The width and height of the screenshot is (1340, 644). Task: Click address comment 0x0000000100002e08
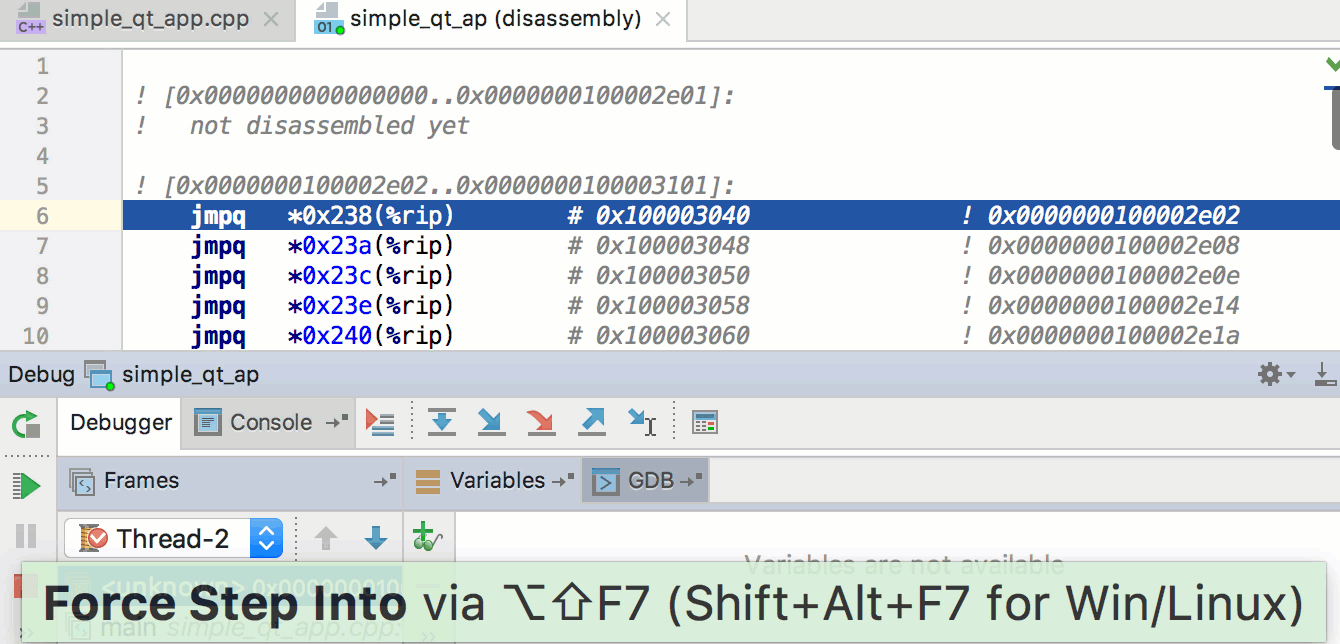1114,245
